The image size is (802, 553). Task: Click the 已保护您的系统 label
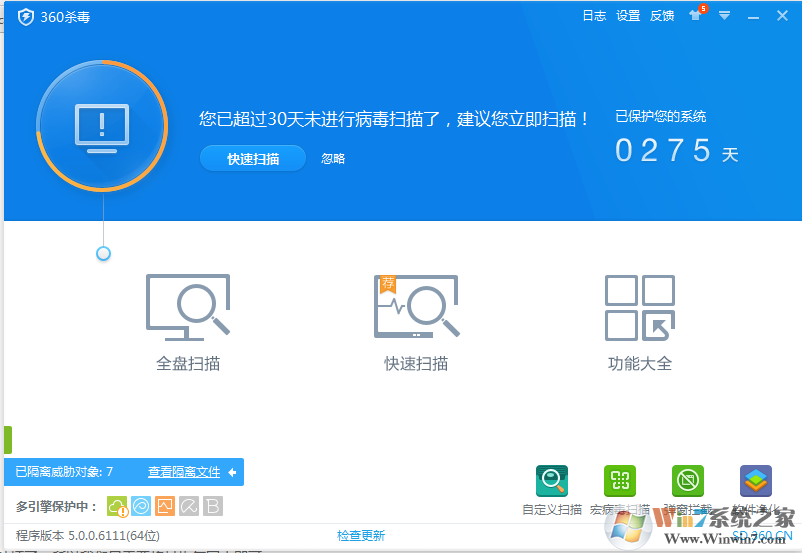point(660,117)
